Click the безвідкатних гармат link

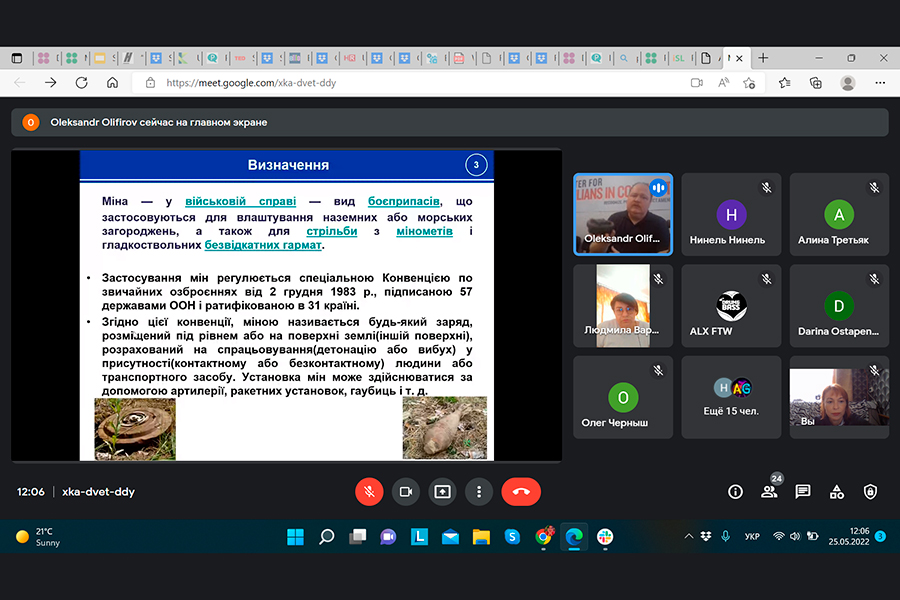(263, 245)
